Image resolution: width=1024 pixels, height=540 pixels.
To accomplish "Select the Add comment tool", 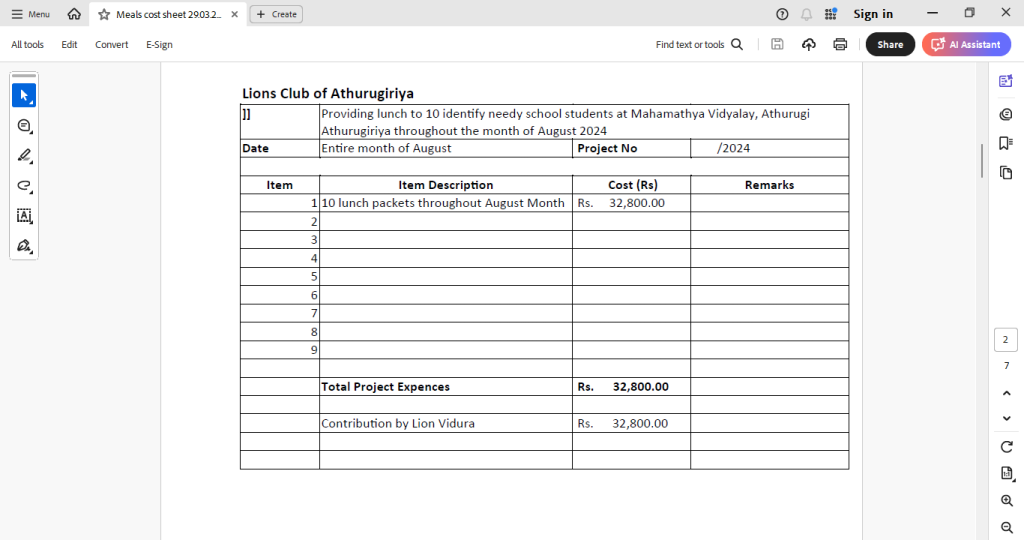I will pyautogui.click(x=24, y=125).
